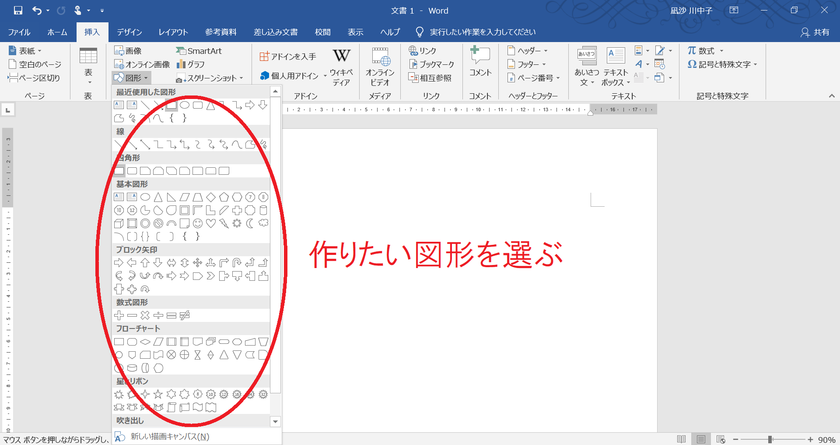The image size is (840, 445).
Task: Switch to the ホーム tab
Action: (x=57, y=32)
